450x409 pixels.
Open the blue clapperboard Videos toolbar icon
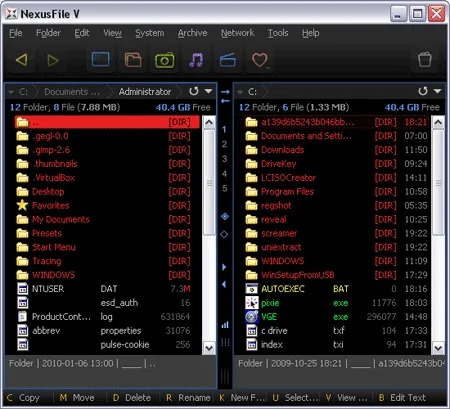[x=228, y=60]
